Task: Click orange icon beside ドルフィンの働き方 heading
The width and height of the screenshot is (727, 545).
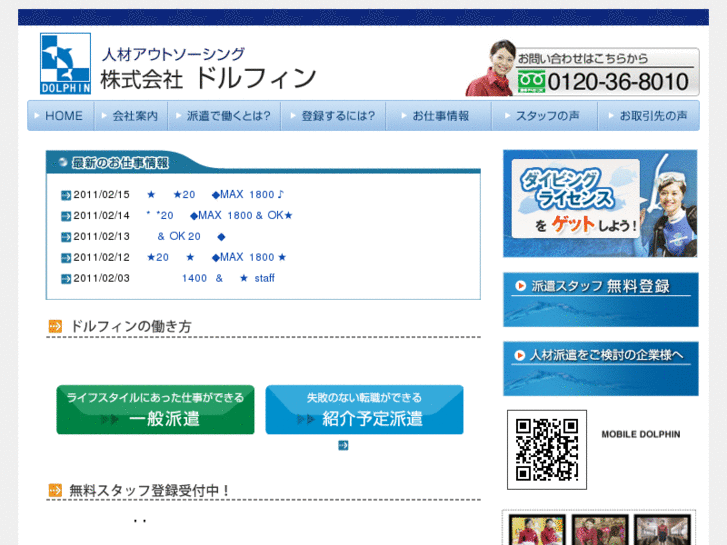Action: pyautogui.click(x=55, y=327)
